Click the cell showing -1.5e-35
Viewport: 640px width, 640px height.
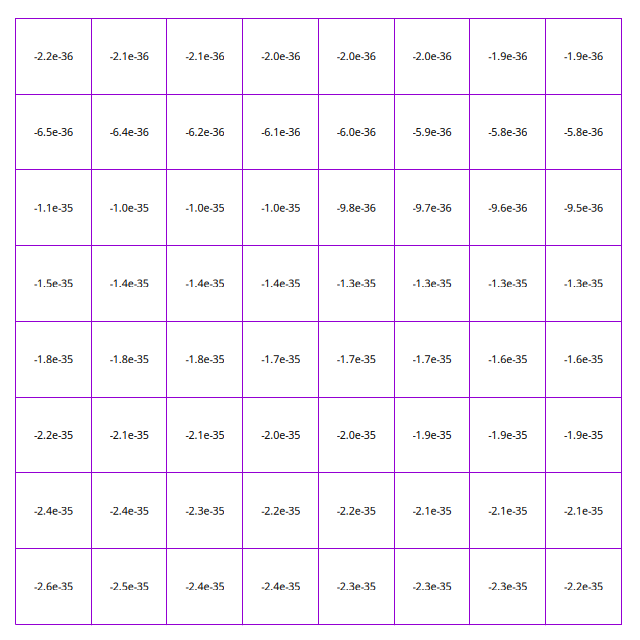53,284
